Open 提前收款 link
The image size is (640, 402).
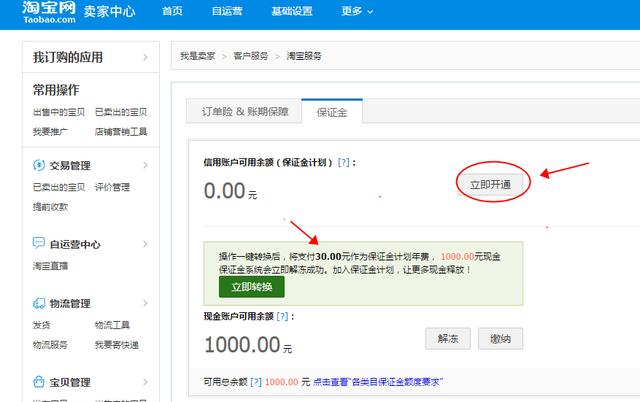[x=50, y=207]
